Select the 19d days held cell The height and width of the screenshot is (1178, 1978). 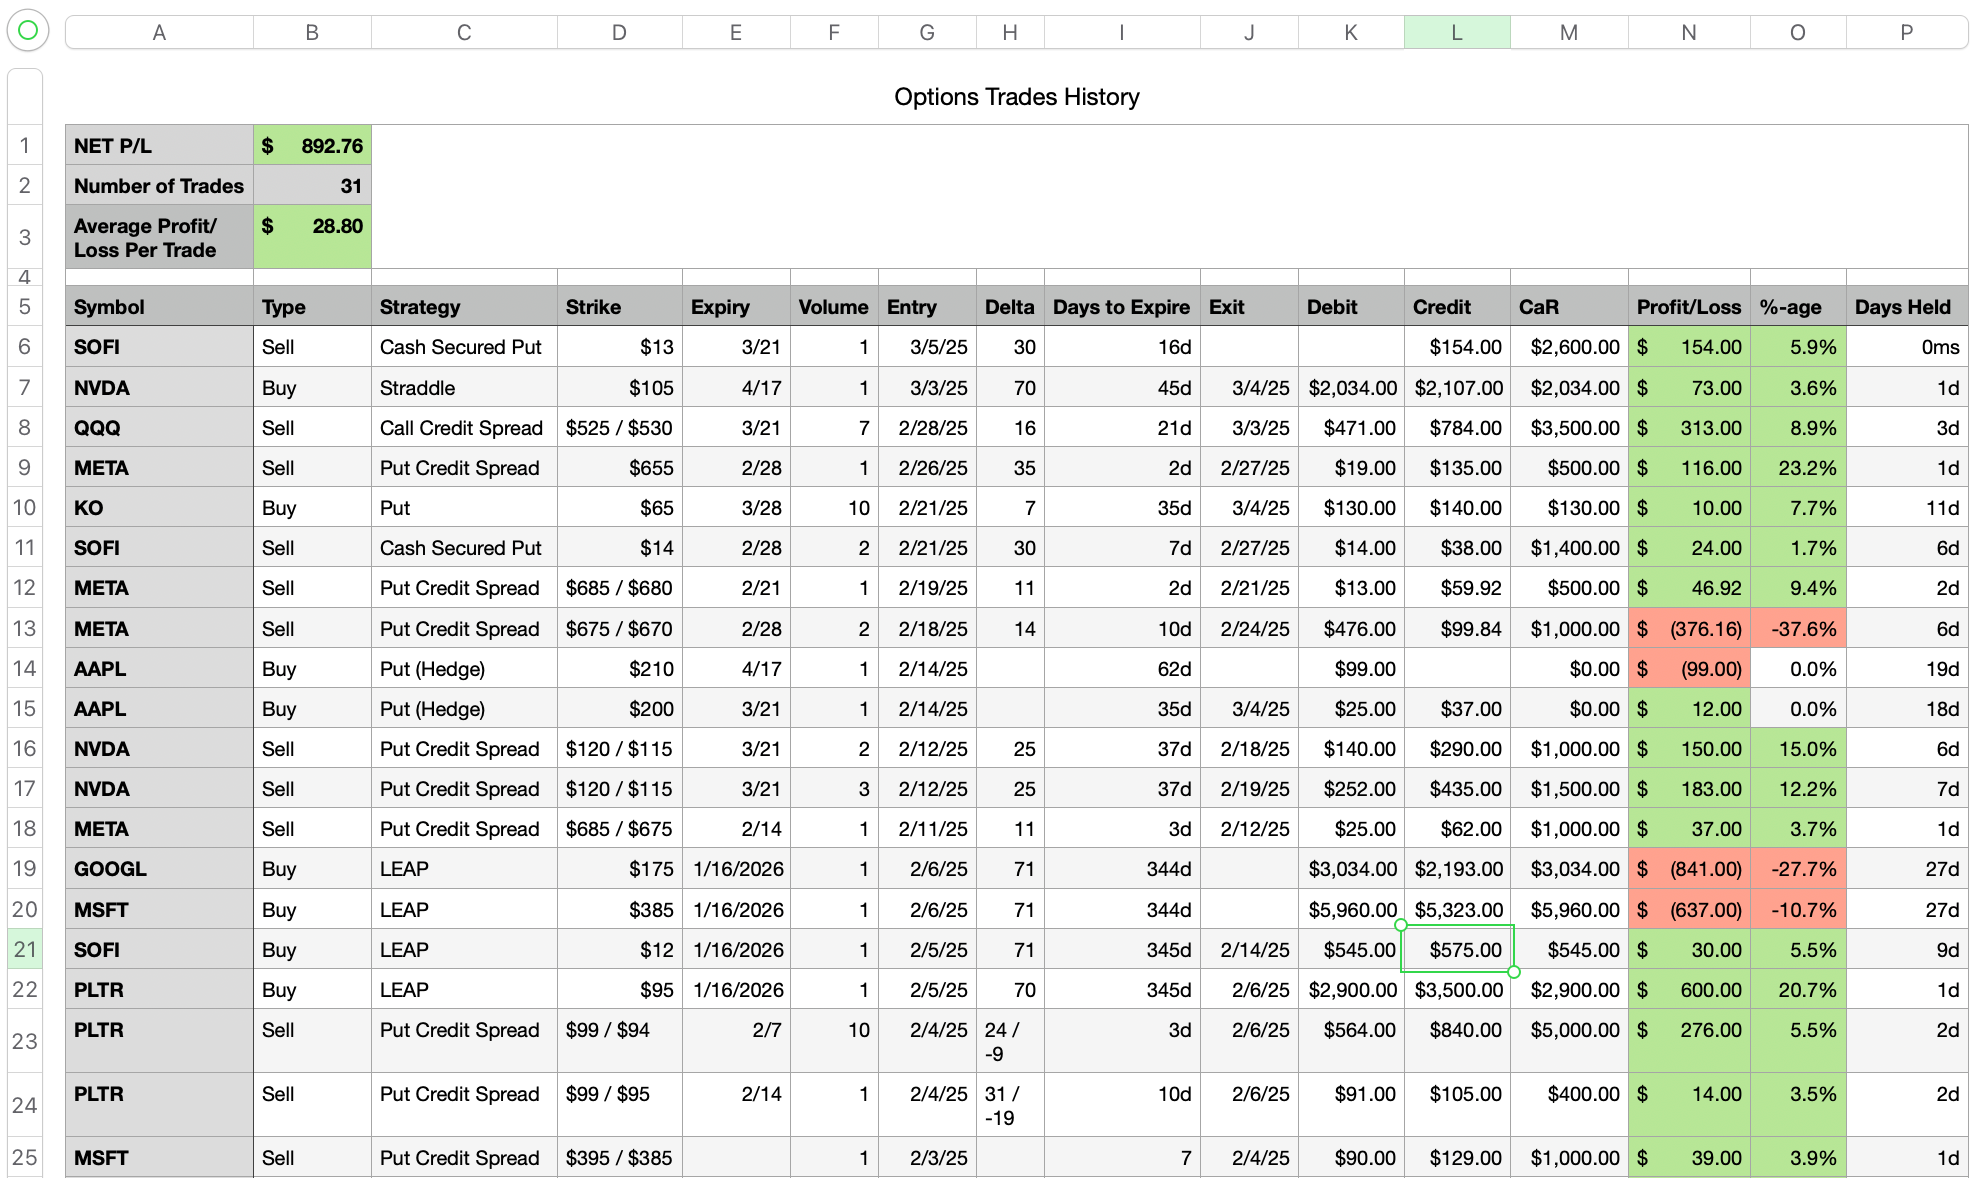click(x=1907, y=669)
